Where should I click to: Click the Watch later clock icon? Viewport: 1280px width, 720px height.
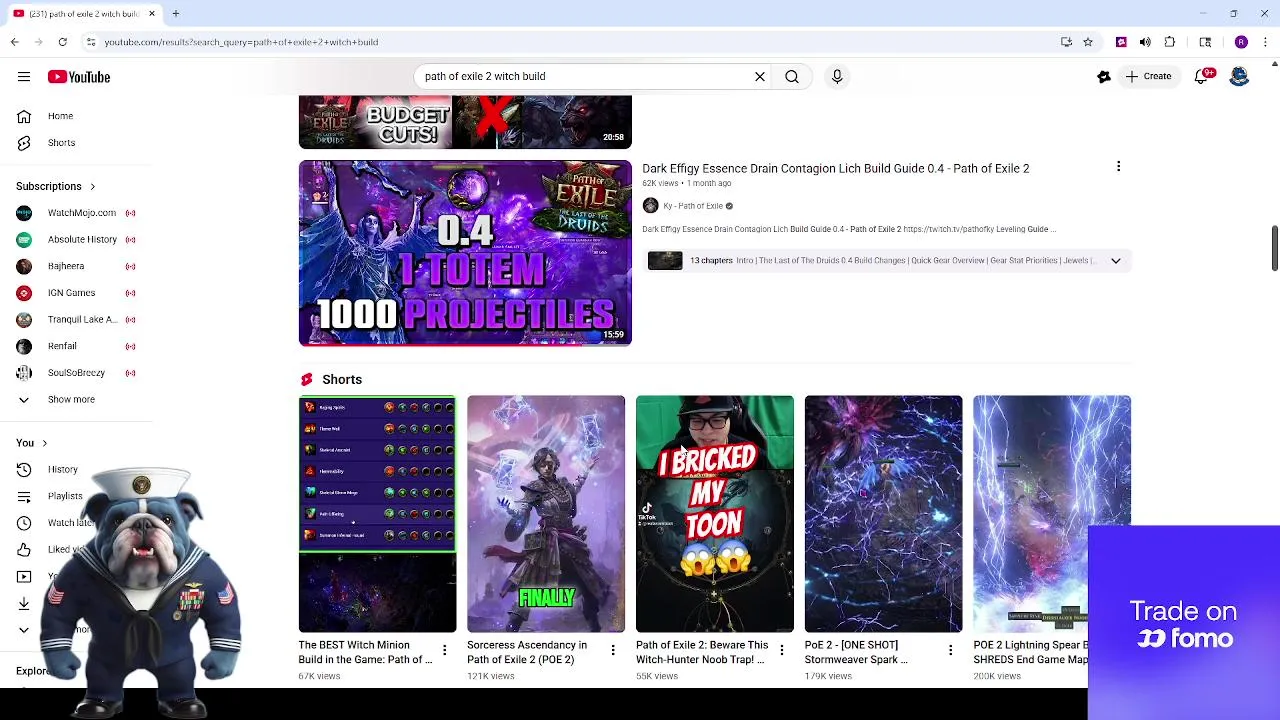[x=24, y=523]
